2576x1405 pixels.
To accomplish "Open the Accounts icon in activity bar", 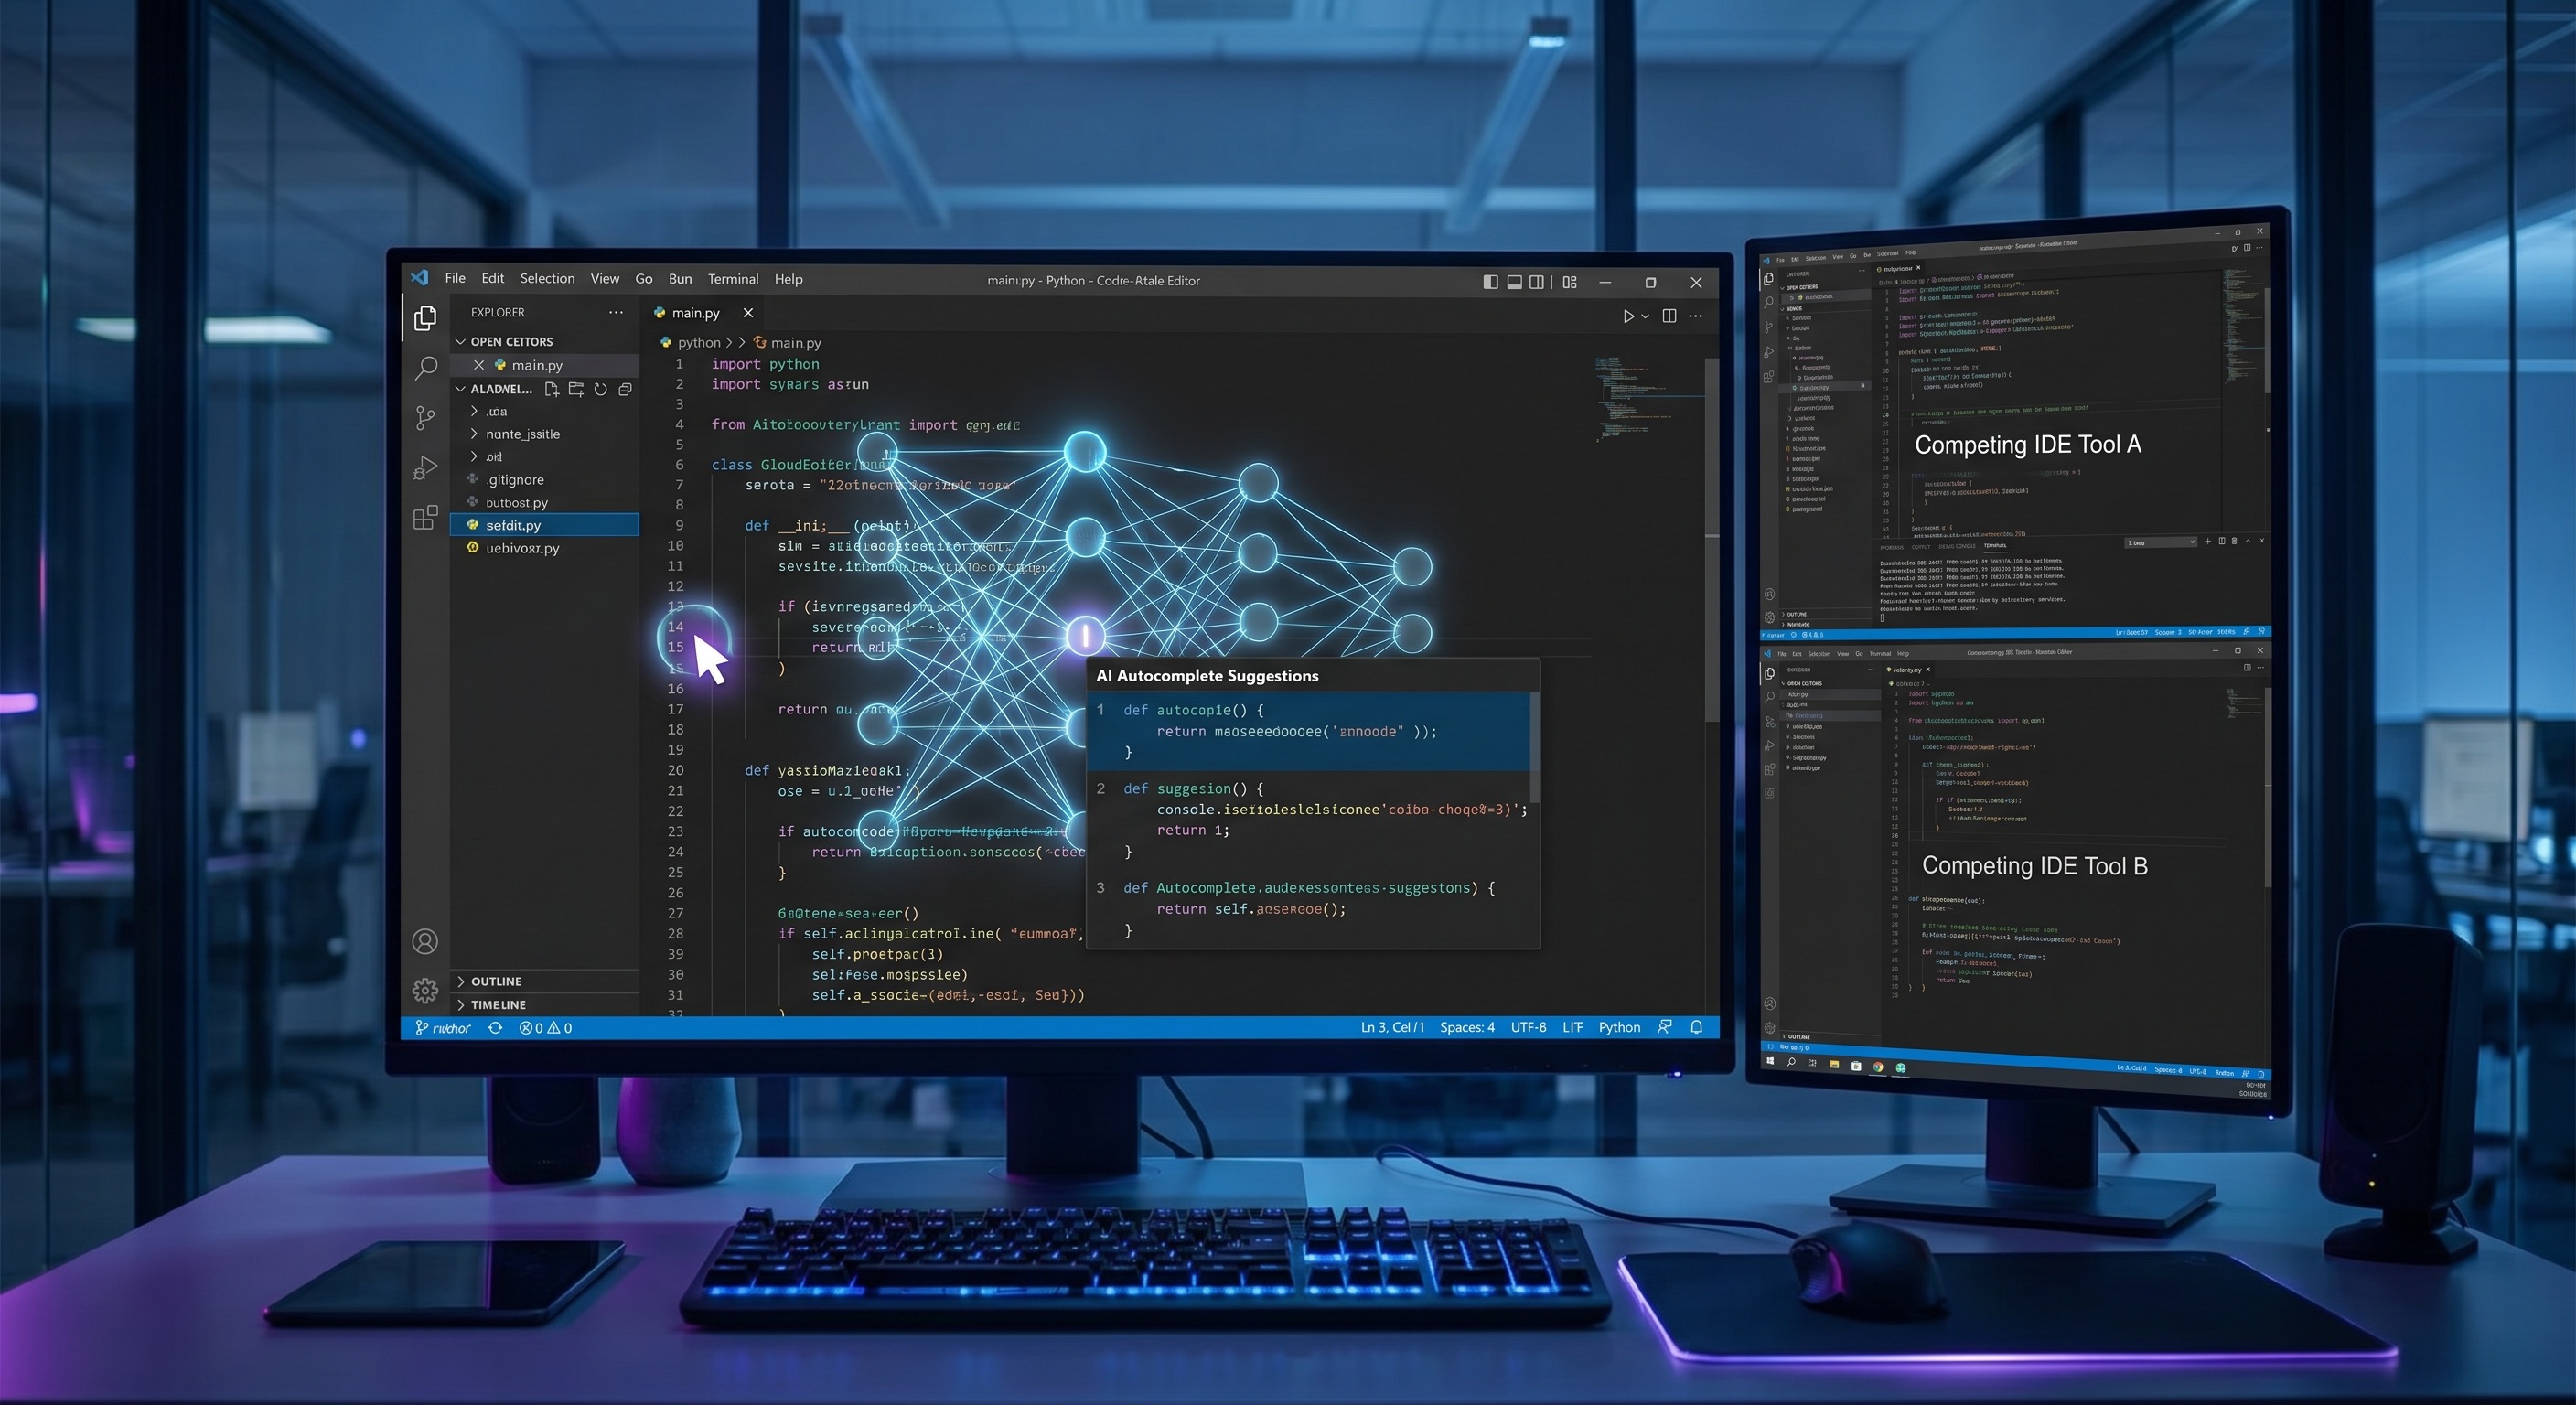I will (x=425, y=941).
